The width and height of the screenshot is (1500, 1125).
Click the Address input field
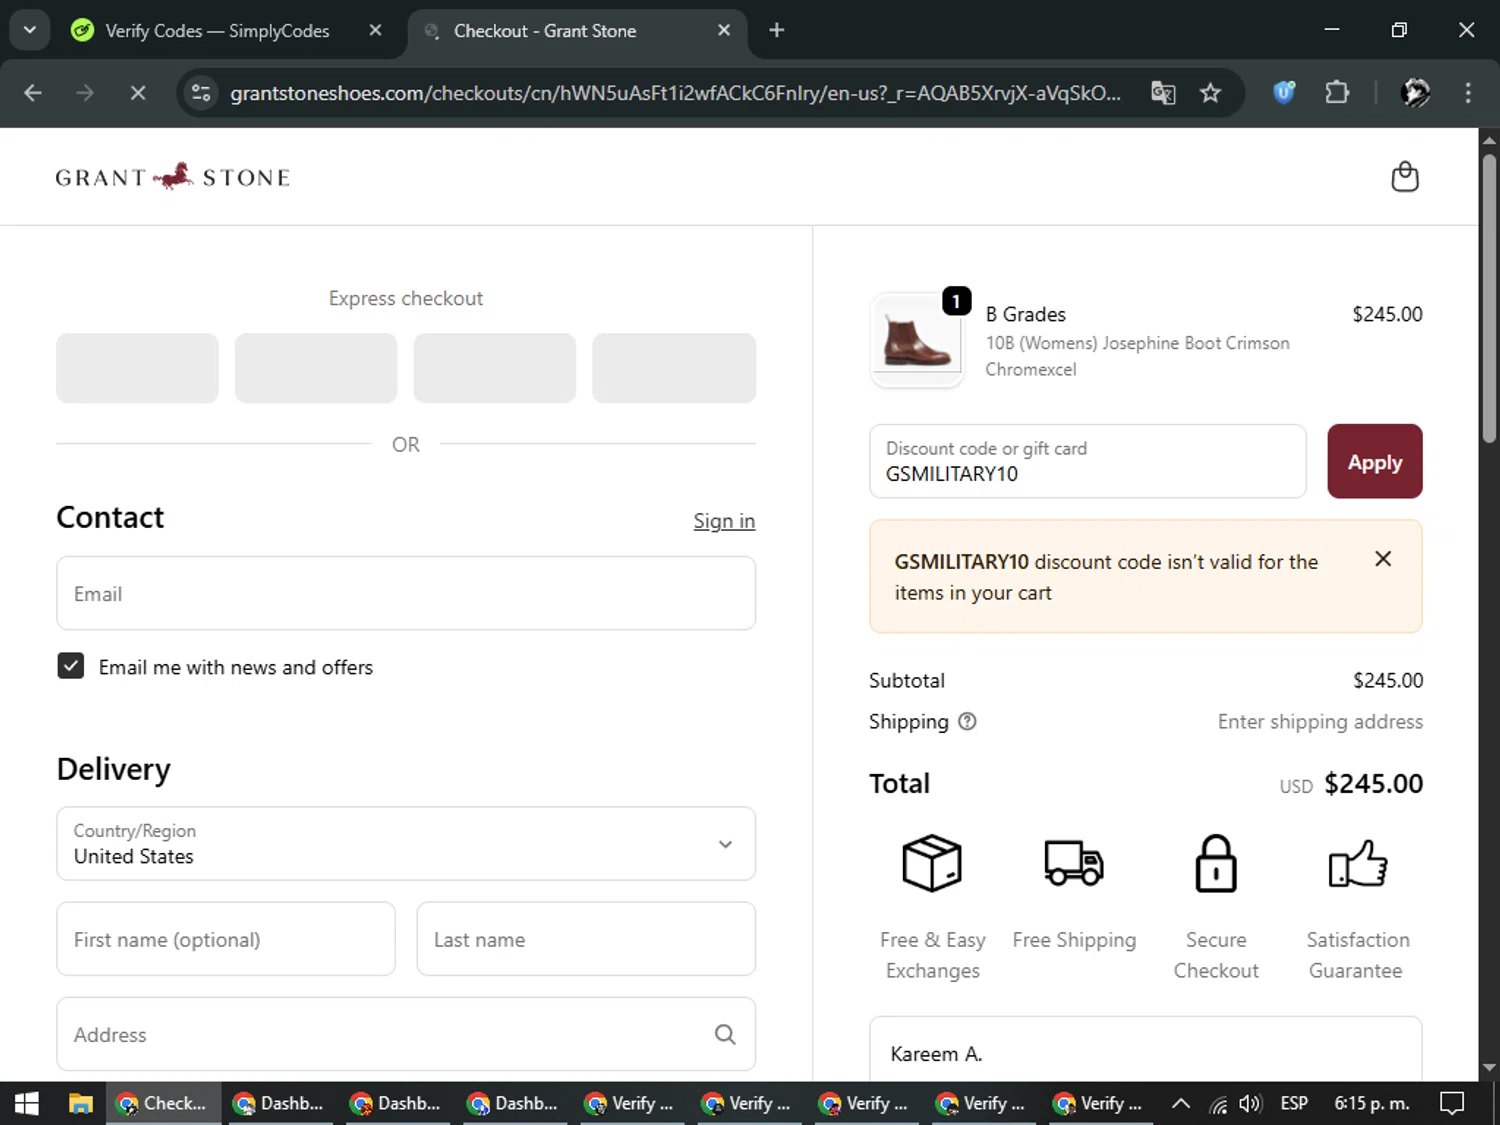pos(406,1034)
